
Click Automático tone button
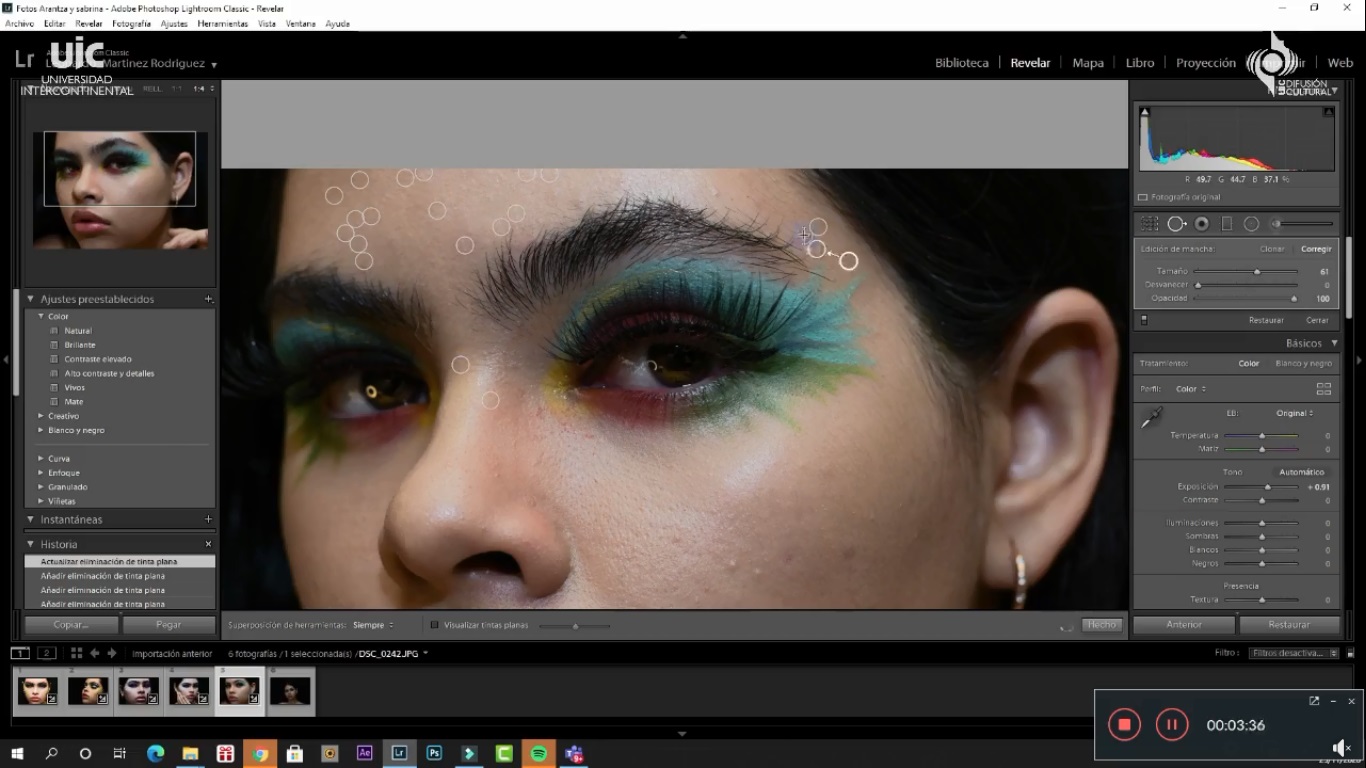coord(1302,472)
